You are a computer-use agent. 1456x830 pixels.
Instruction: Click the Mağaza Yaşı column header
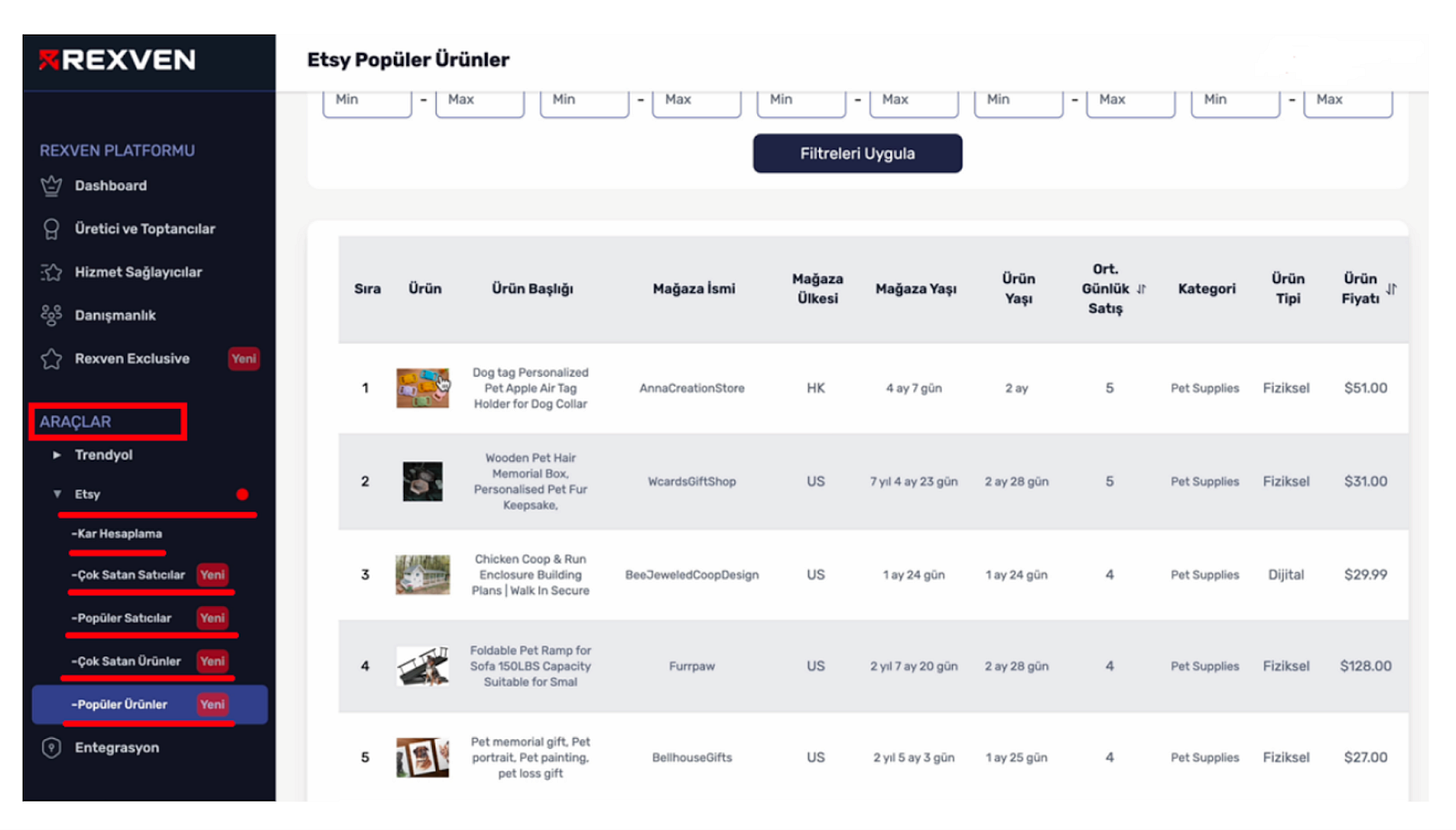coord(916,289)
